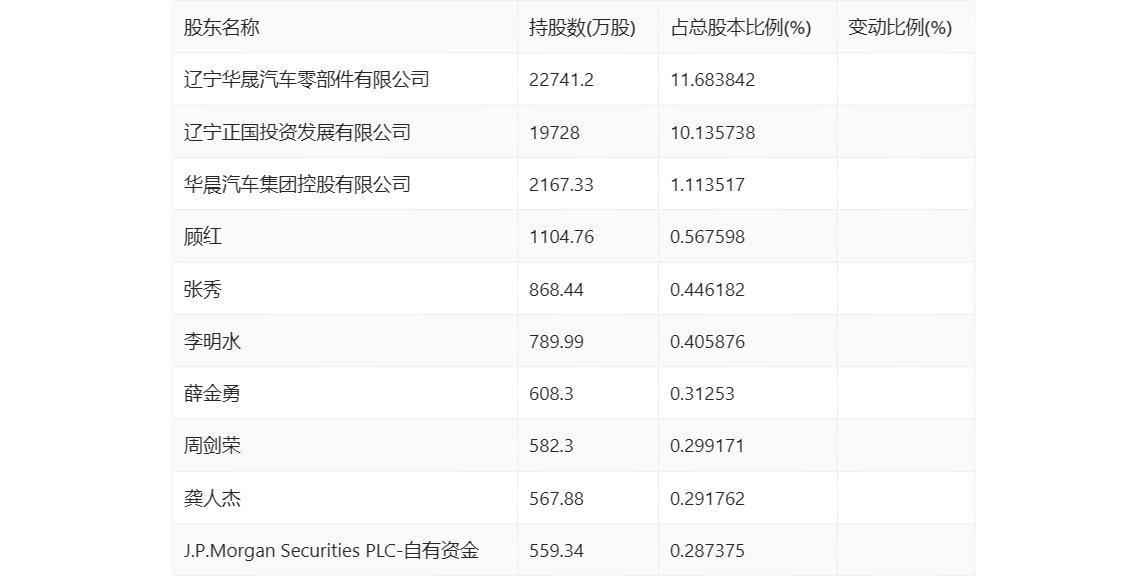Click the percentage 0.299171
Image resolution: width=1148 pixels, height=576 pixels.
tap(707, 446)
